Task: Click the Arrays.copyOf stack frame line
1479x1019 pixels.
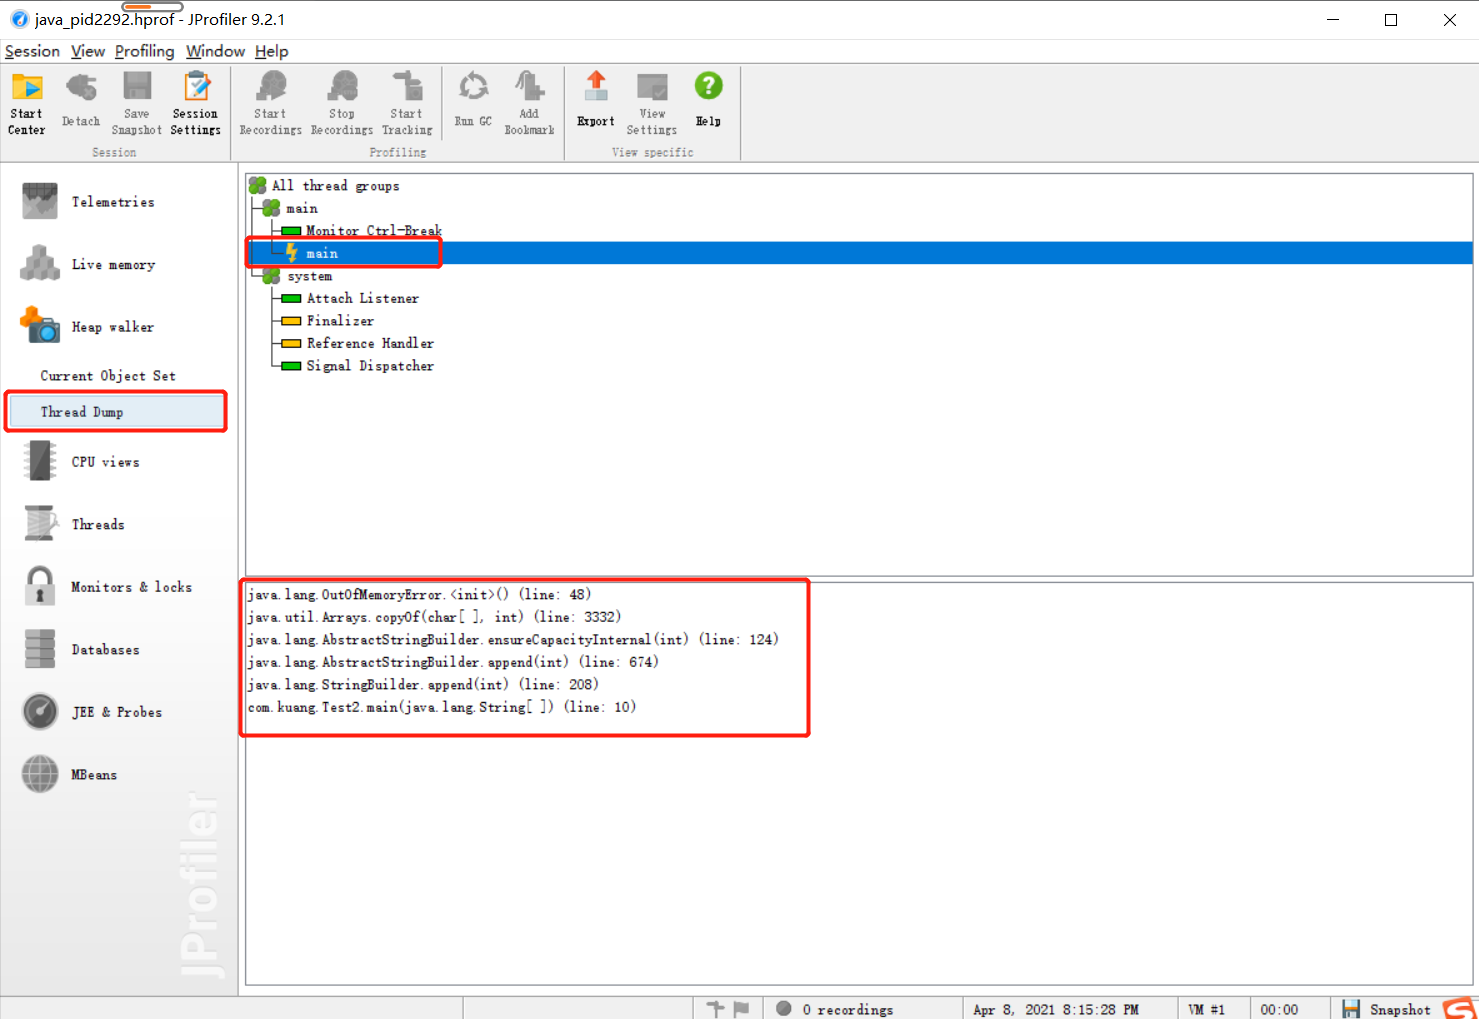Action: coord(434,617)
